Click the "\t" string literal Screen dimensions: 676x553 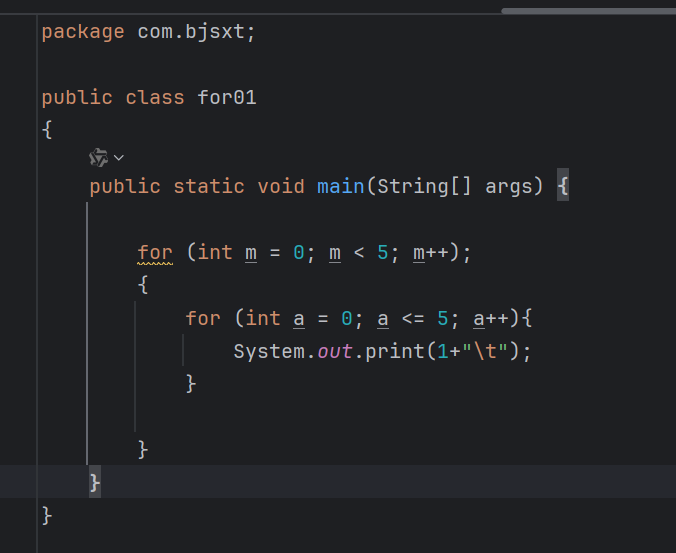(484, 352)
